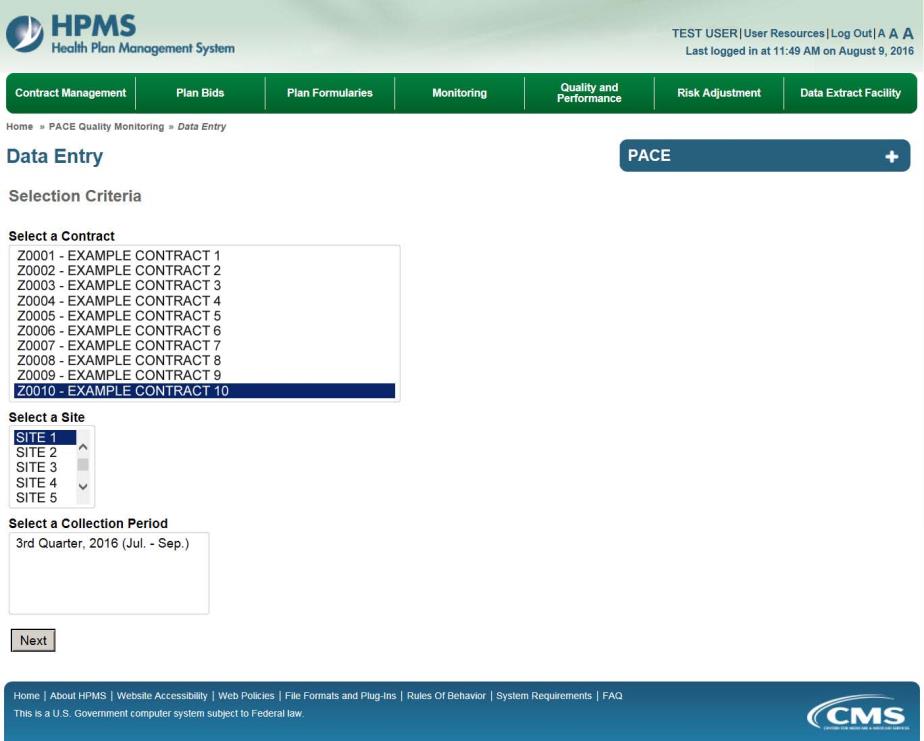Select Z0008 - EXAMPLE CONTRACT 8
The image size is (924, 741).
(x=204, y=360)
